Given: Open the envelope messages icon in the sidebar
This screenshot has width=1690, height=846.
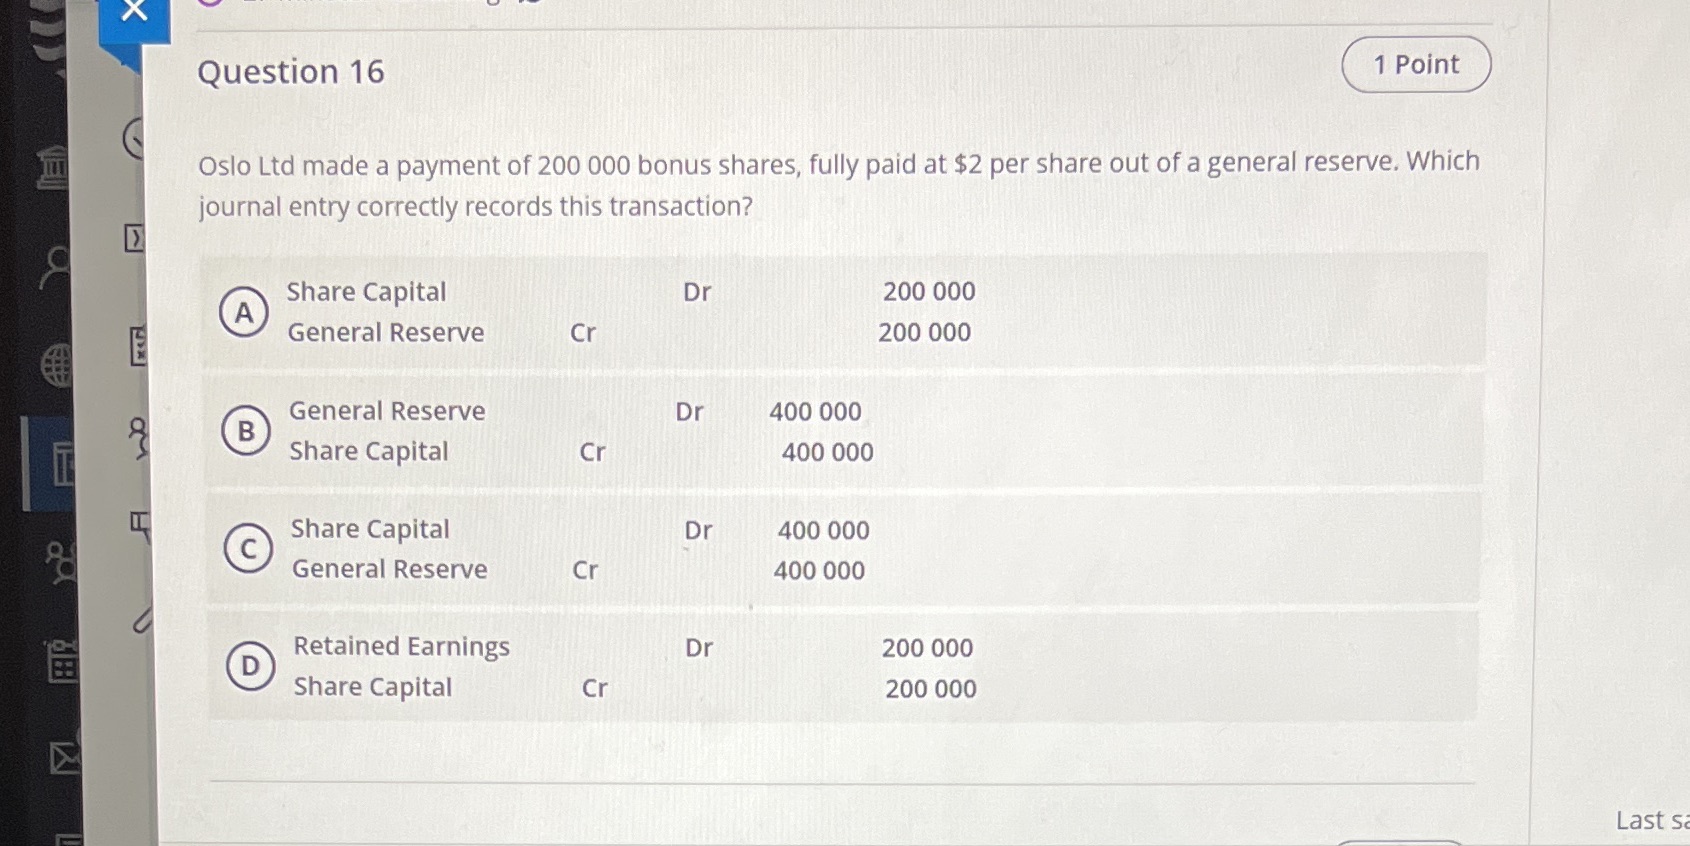Looking at the screenshot, I should tap(63, 758).
